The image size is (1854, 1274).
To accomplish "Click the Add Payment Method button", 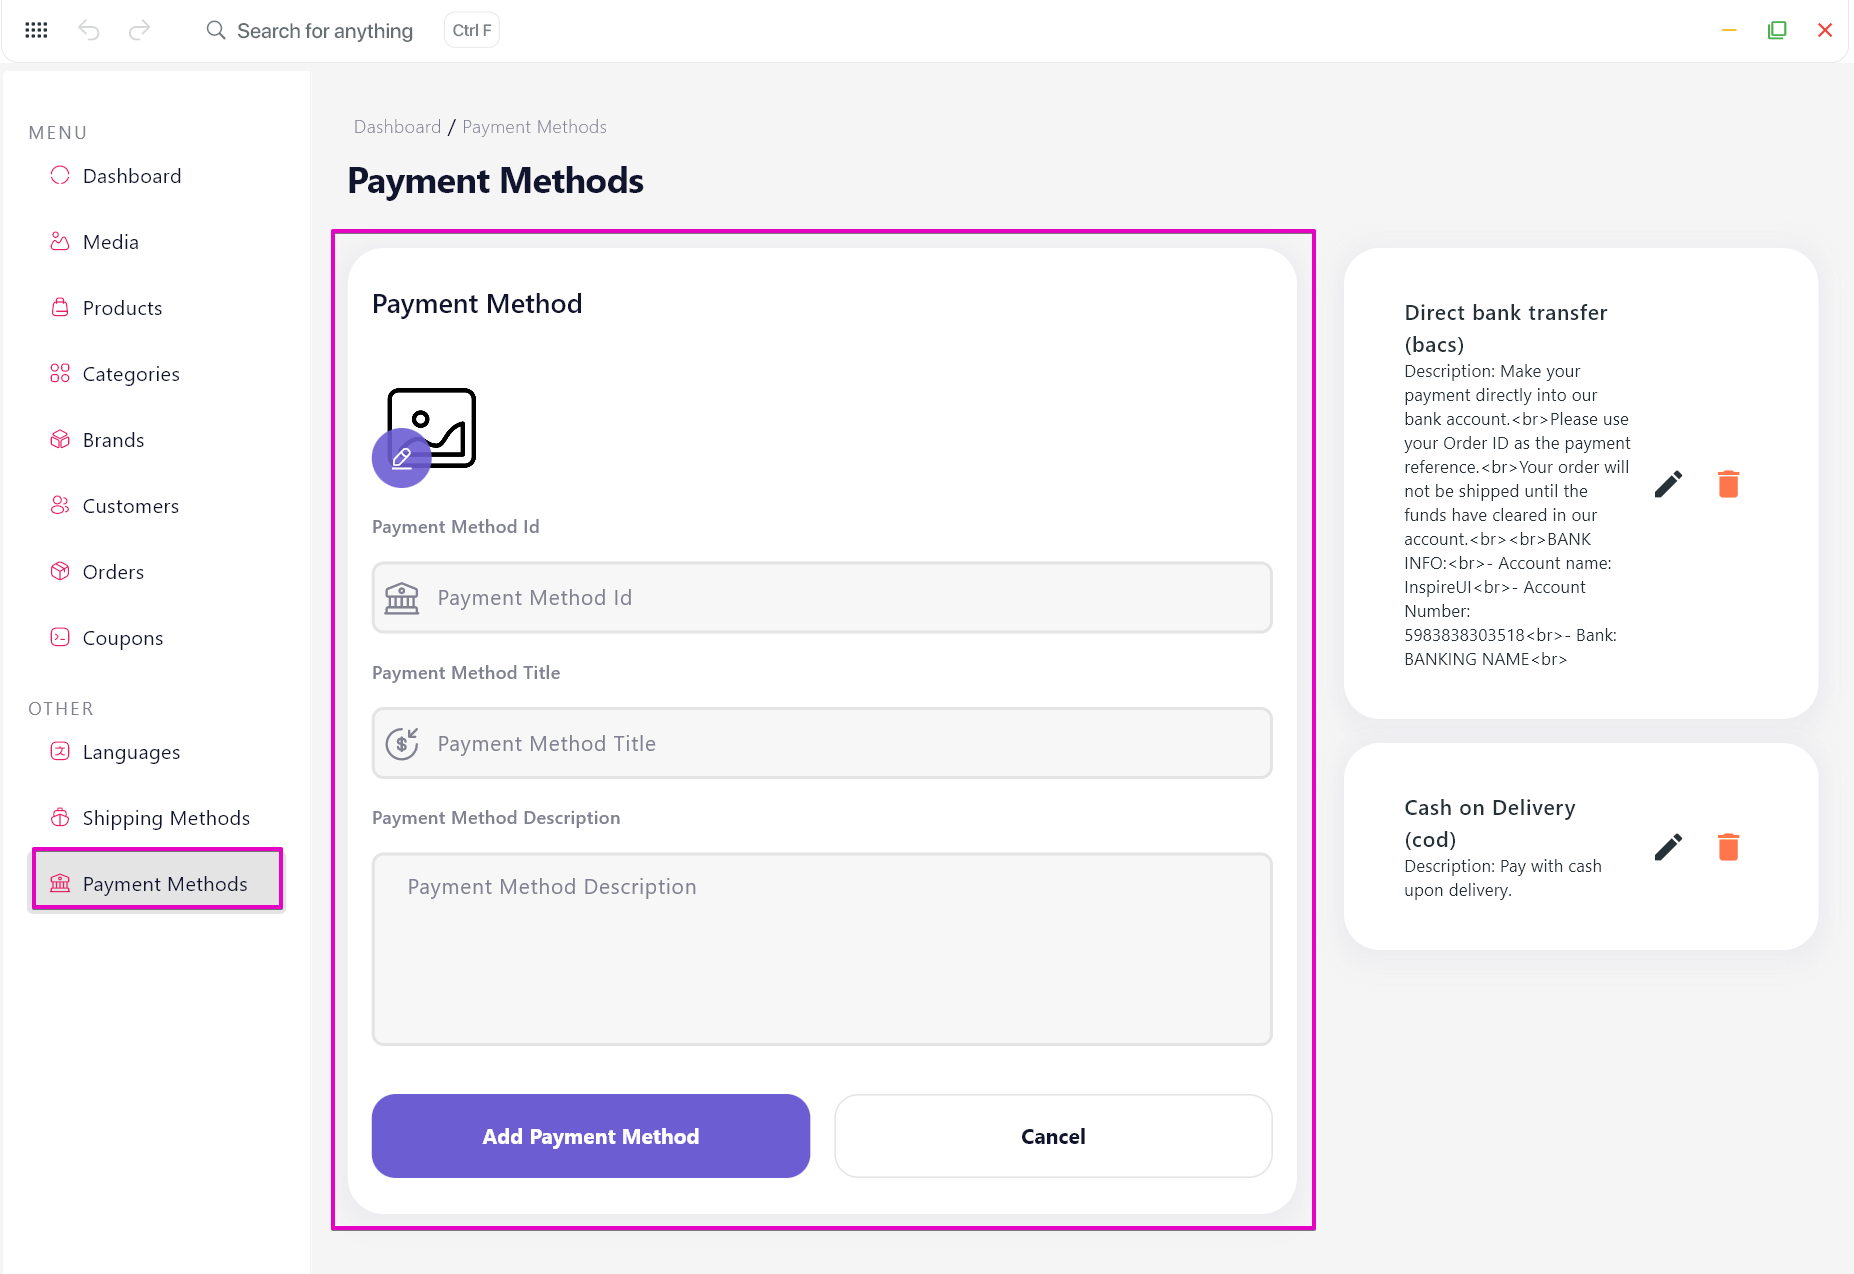I will (591, 1136).
